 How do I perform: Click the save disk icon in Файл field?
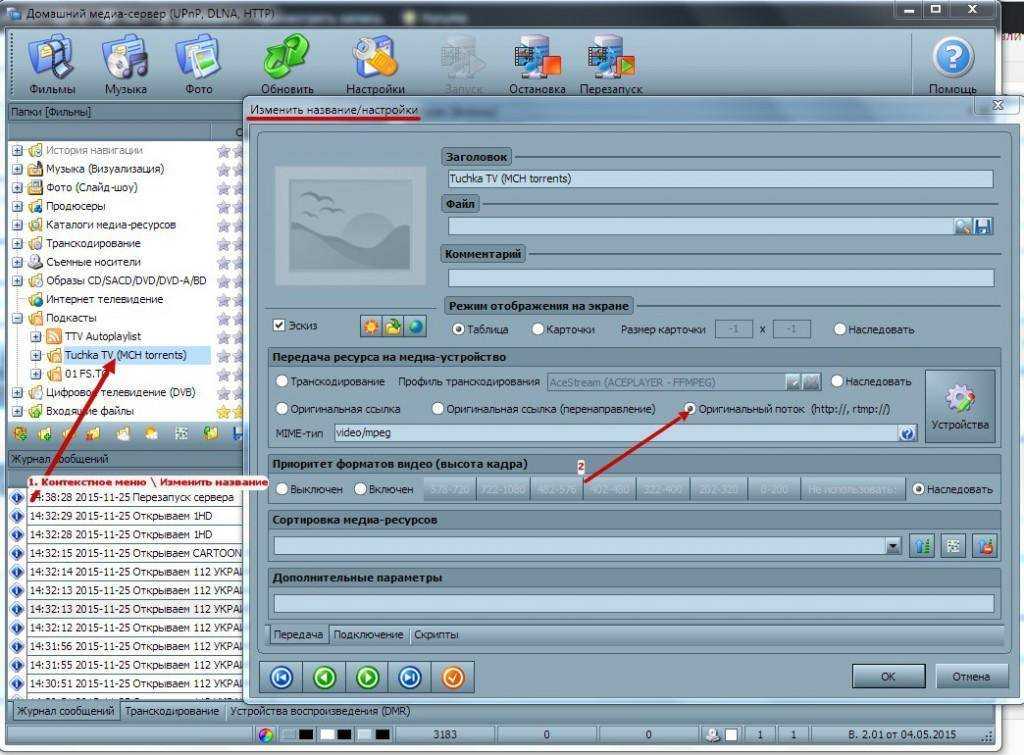982,226
